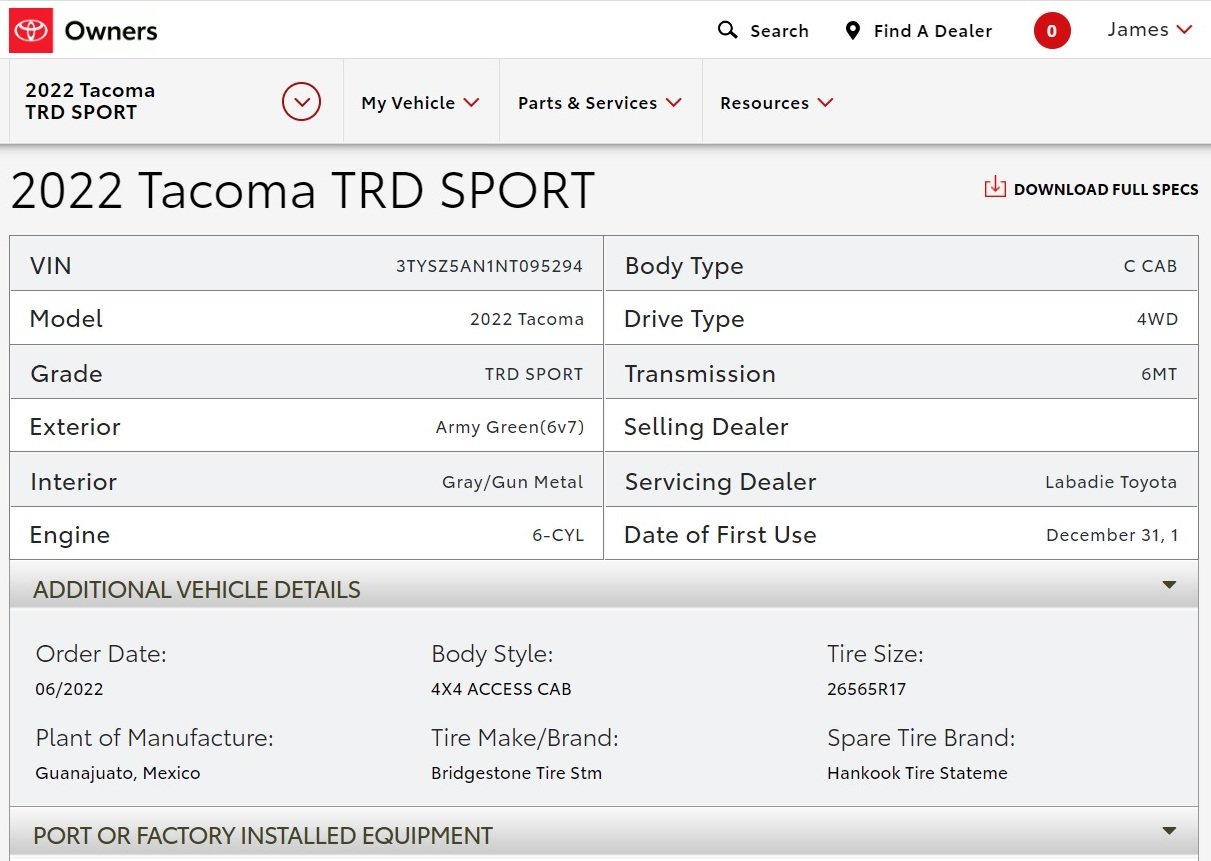Viewport: 1211px width, 861px height.
Task: Click the VIN value 3TYSZ5AN1NT095294
Action: 489,266
